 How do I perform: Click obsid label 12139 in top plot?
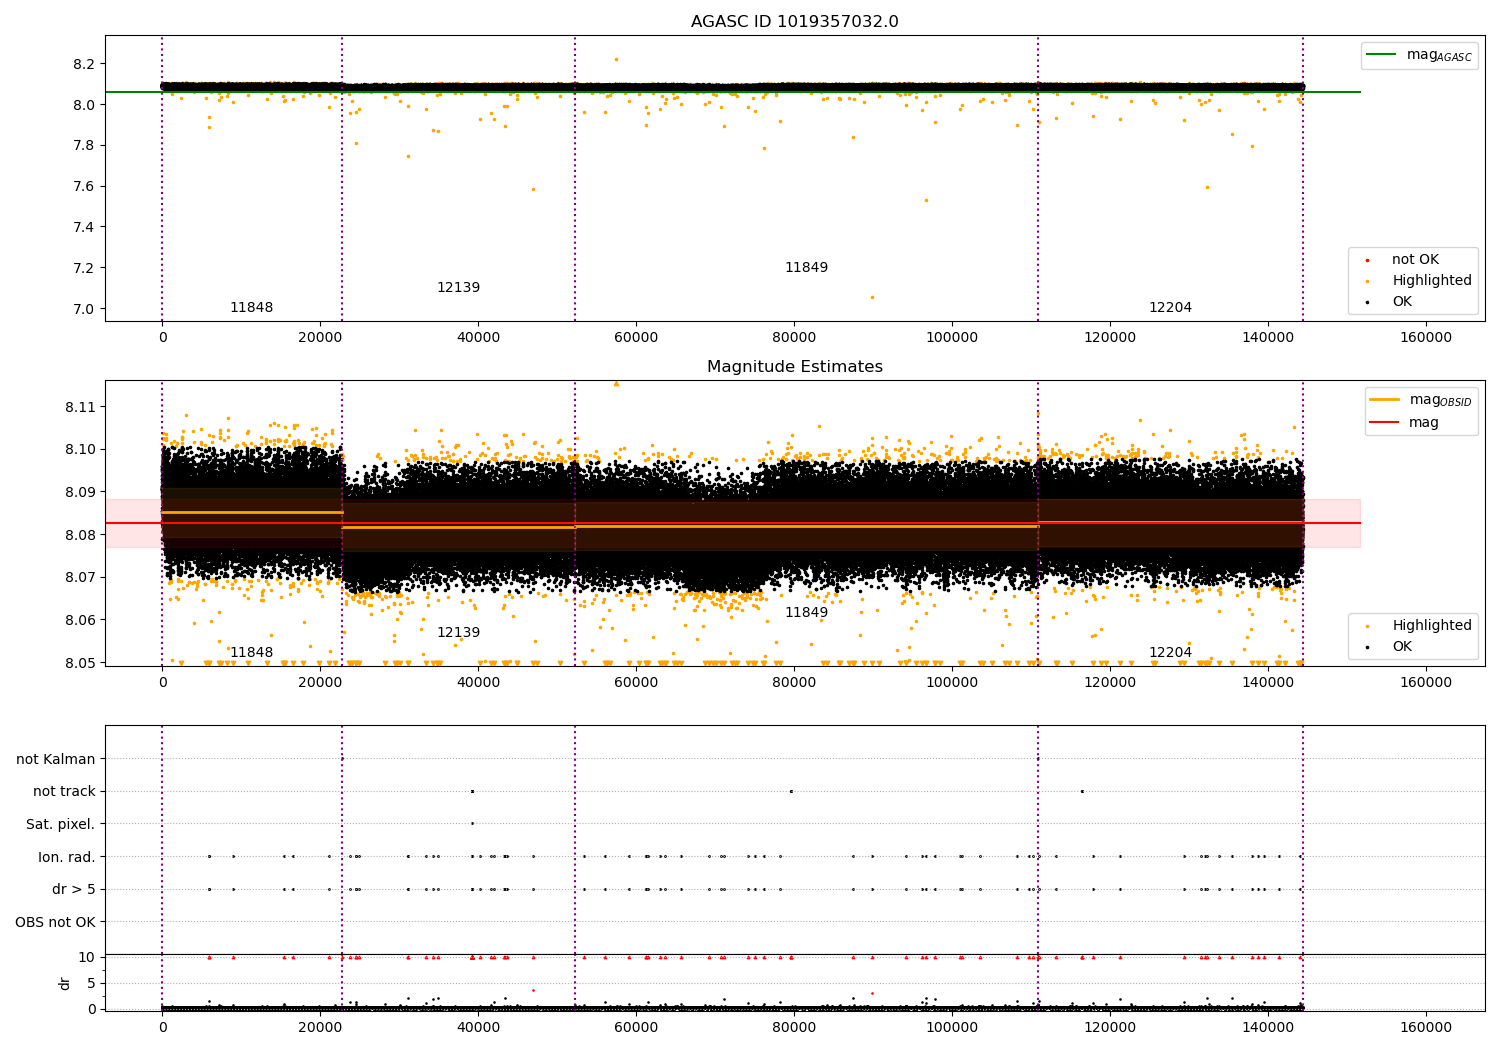tap(458, 288)
